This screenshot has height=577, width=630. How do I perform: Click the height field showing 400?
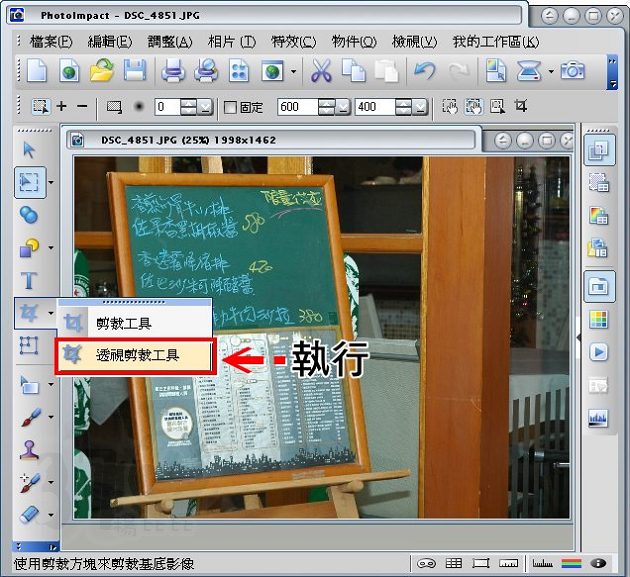coord(374,107)
